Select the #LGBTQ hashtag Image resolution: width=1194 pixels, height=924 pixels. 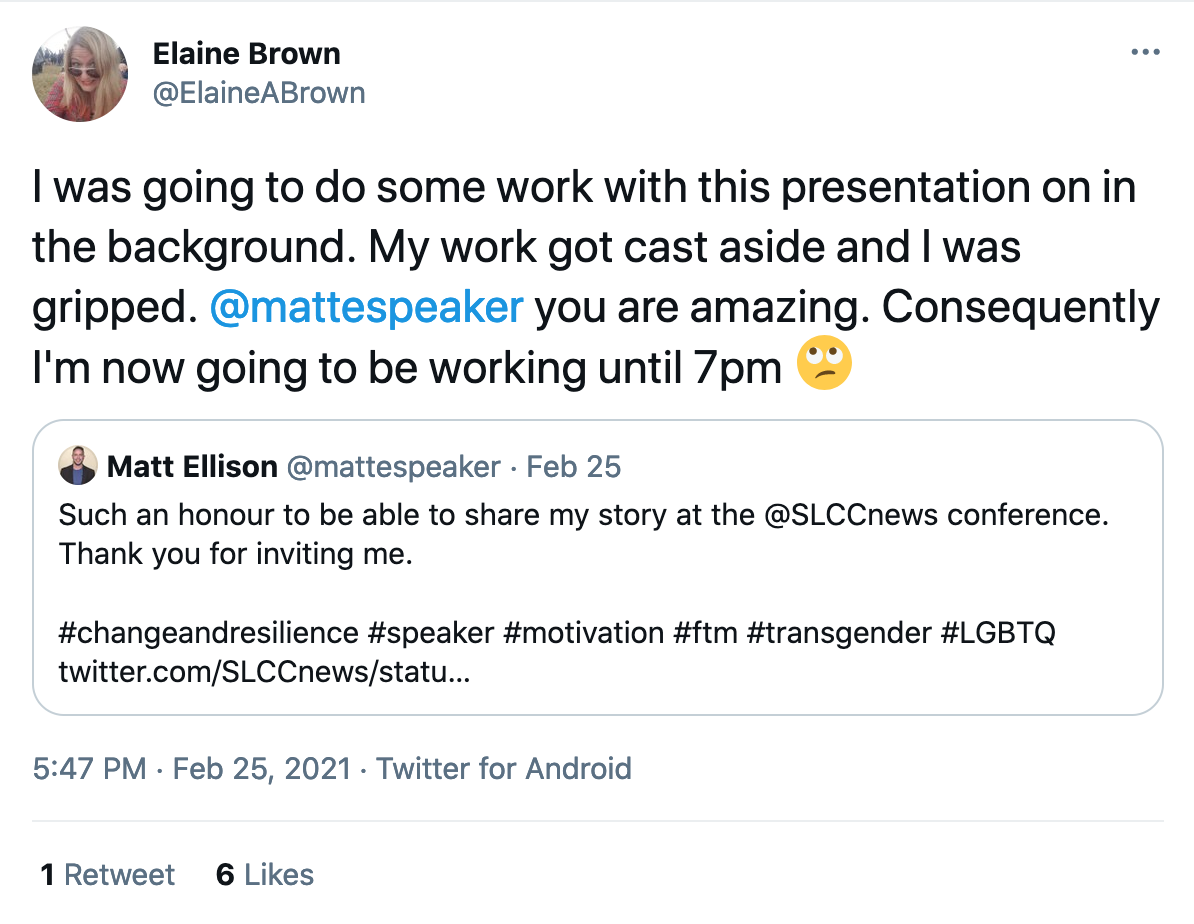tap(998, 633)
